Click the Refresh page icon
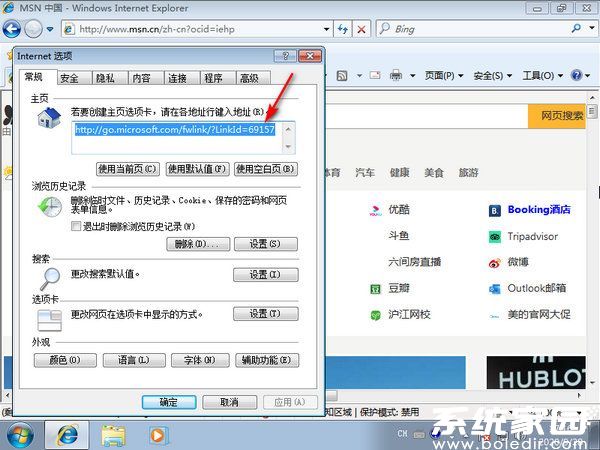Image resolution: width=600 pixels, height=450 pixels. click(342, 29)
